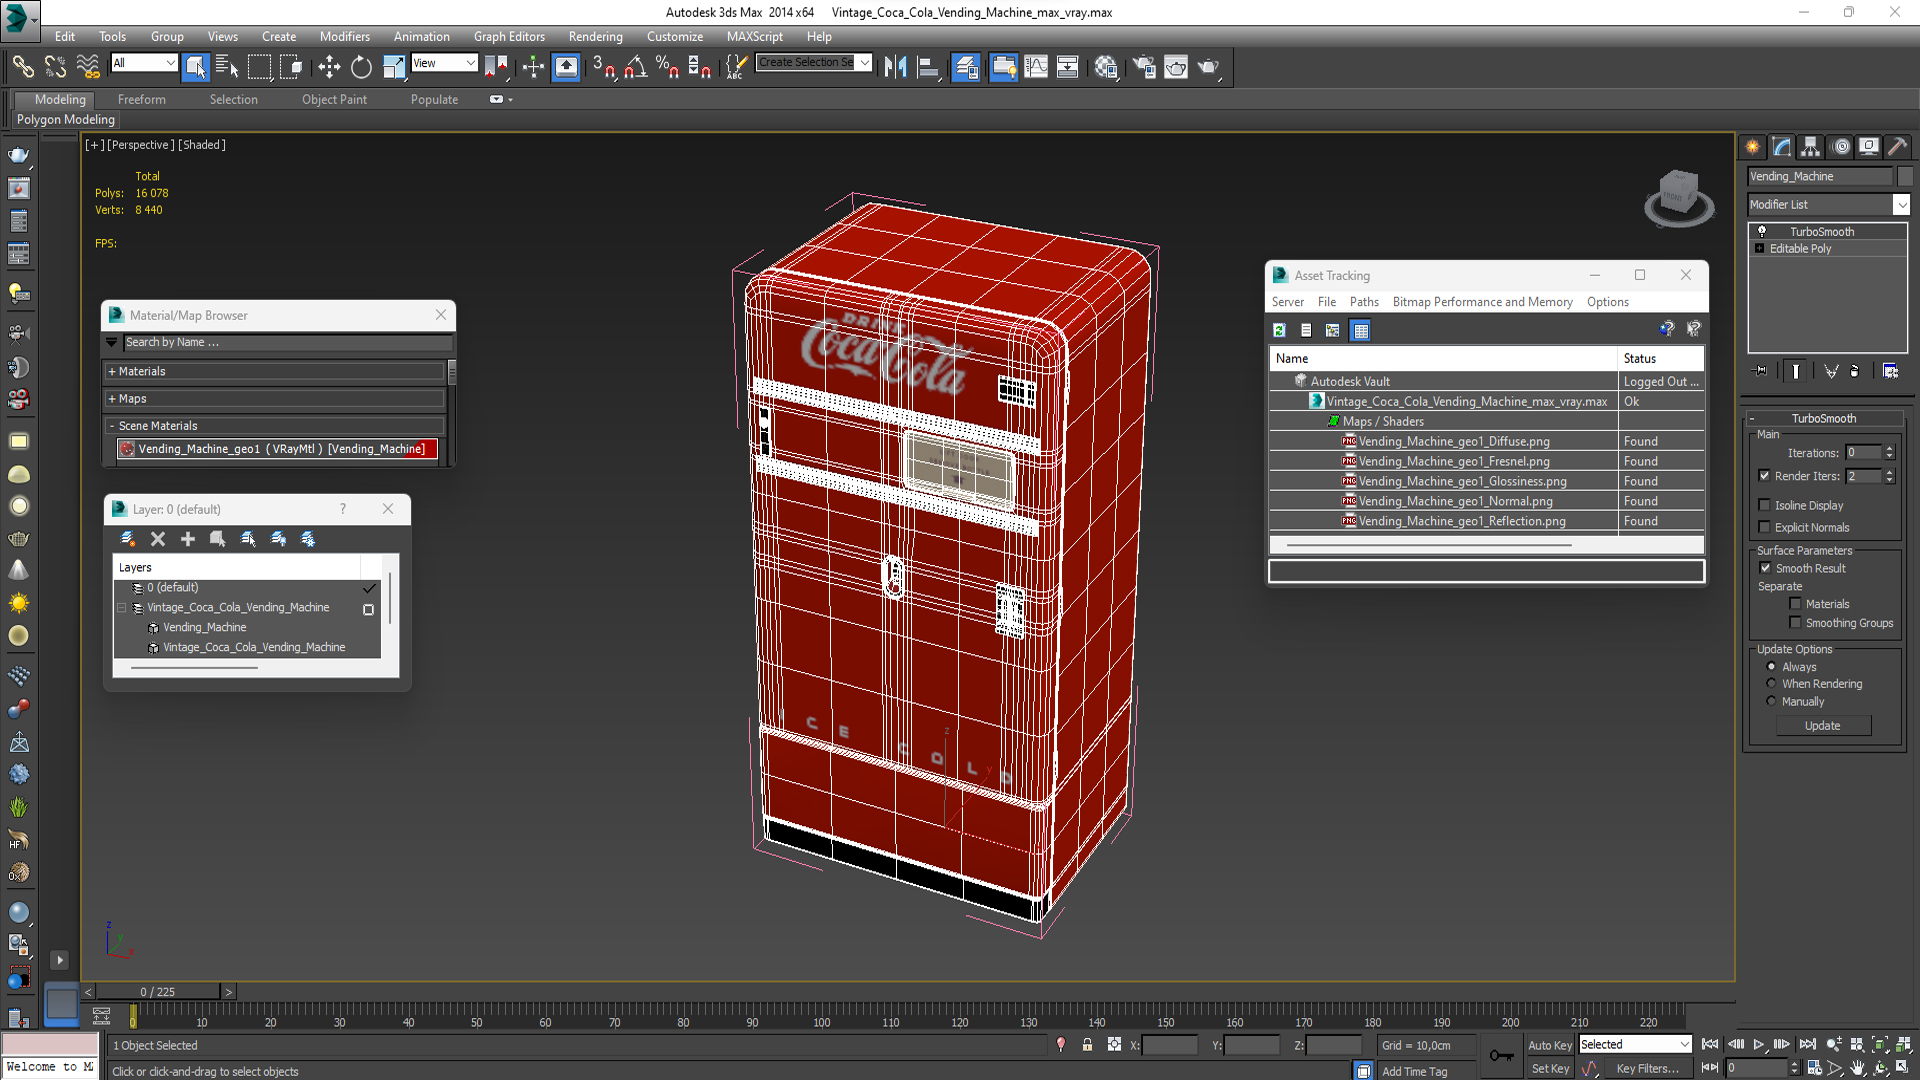The image size is (1920, 1080).
Task: Toggle the Render Iters checkbox
Action: click(1765, 476)
